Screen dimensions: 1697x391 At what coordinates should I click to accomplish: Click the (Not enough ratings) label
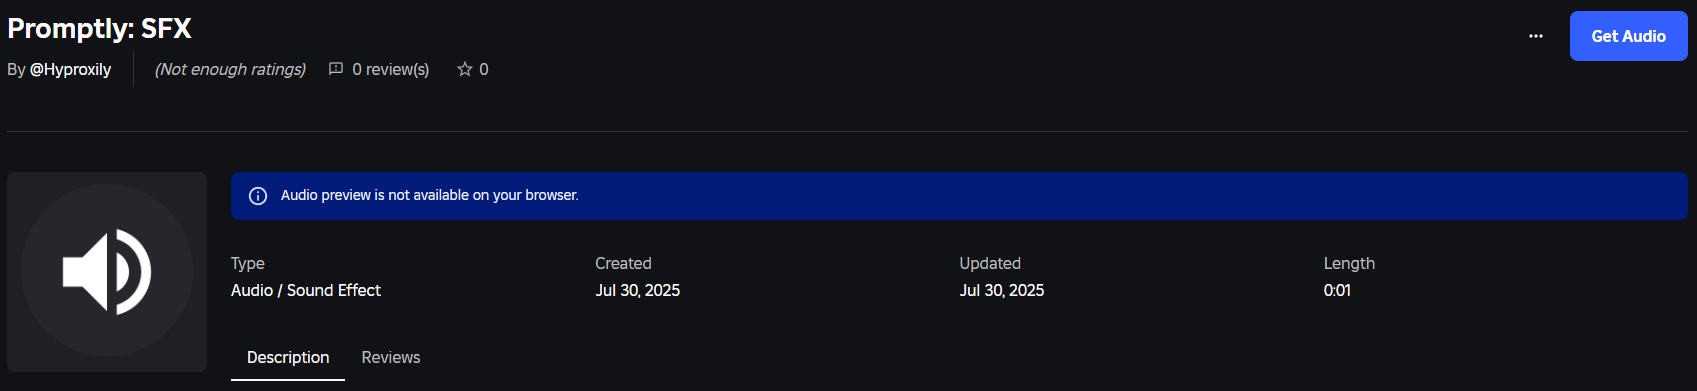[231, 69]
